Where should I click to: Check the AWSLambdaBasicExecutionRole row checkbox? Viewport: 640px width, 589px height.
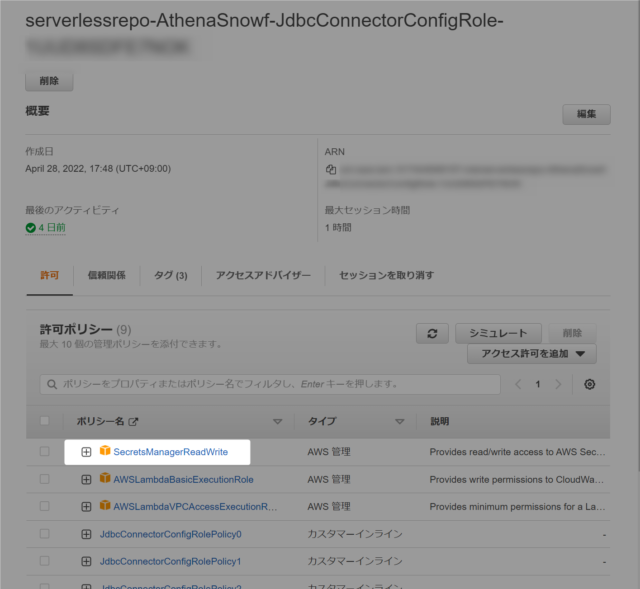[x=44, y=479]
